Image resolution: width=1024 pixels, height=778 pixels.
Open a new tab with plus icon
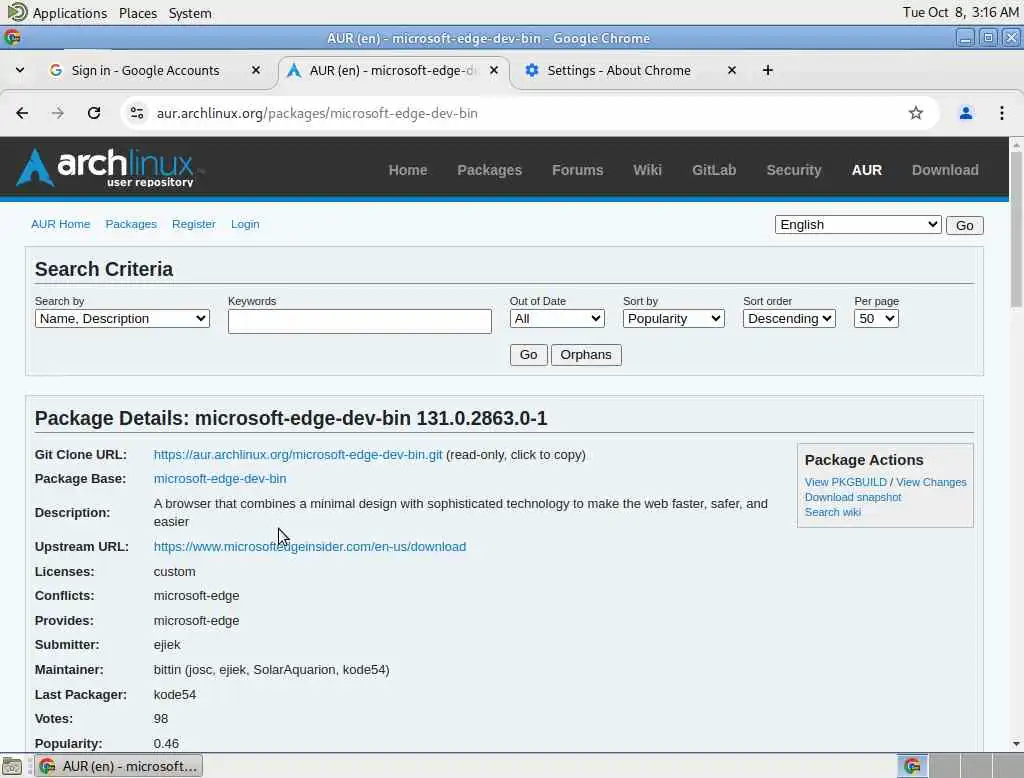767,70
